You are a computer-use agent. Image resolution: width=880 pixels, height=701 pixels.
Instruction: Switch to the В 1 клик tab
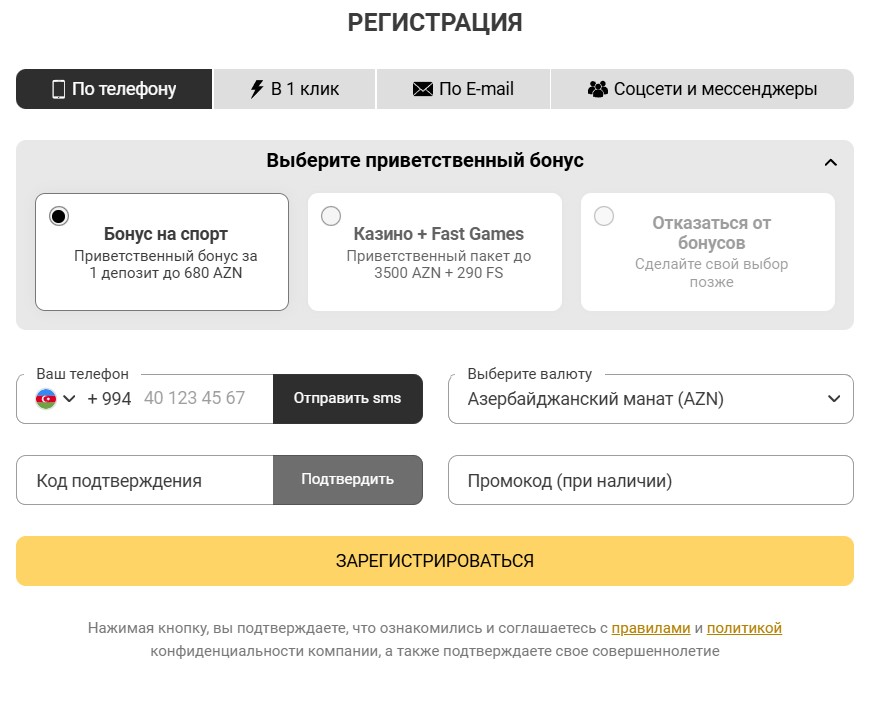(294, 88)
